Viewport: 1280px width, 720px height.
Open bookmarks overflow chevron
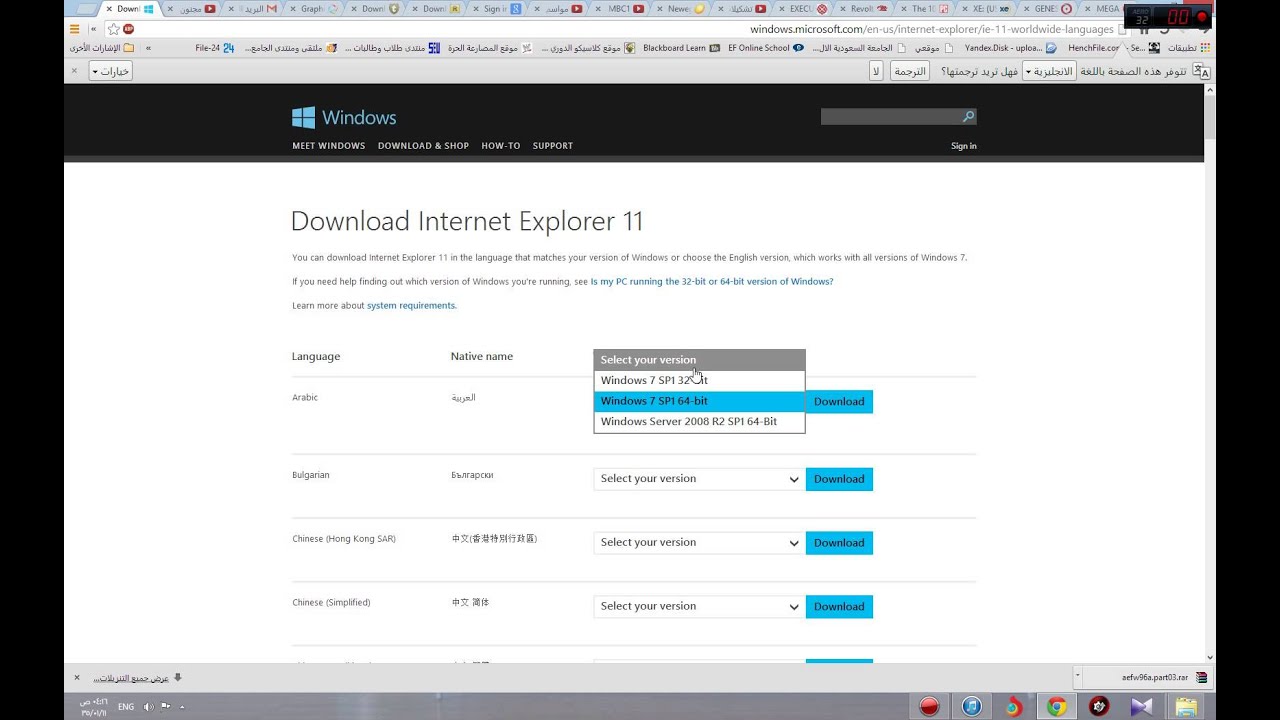(149, 47)
